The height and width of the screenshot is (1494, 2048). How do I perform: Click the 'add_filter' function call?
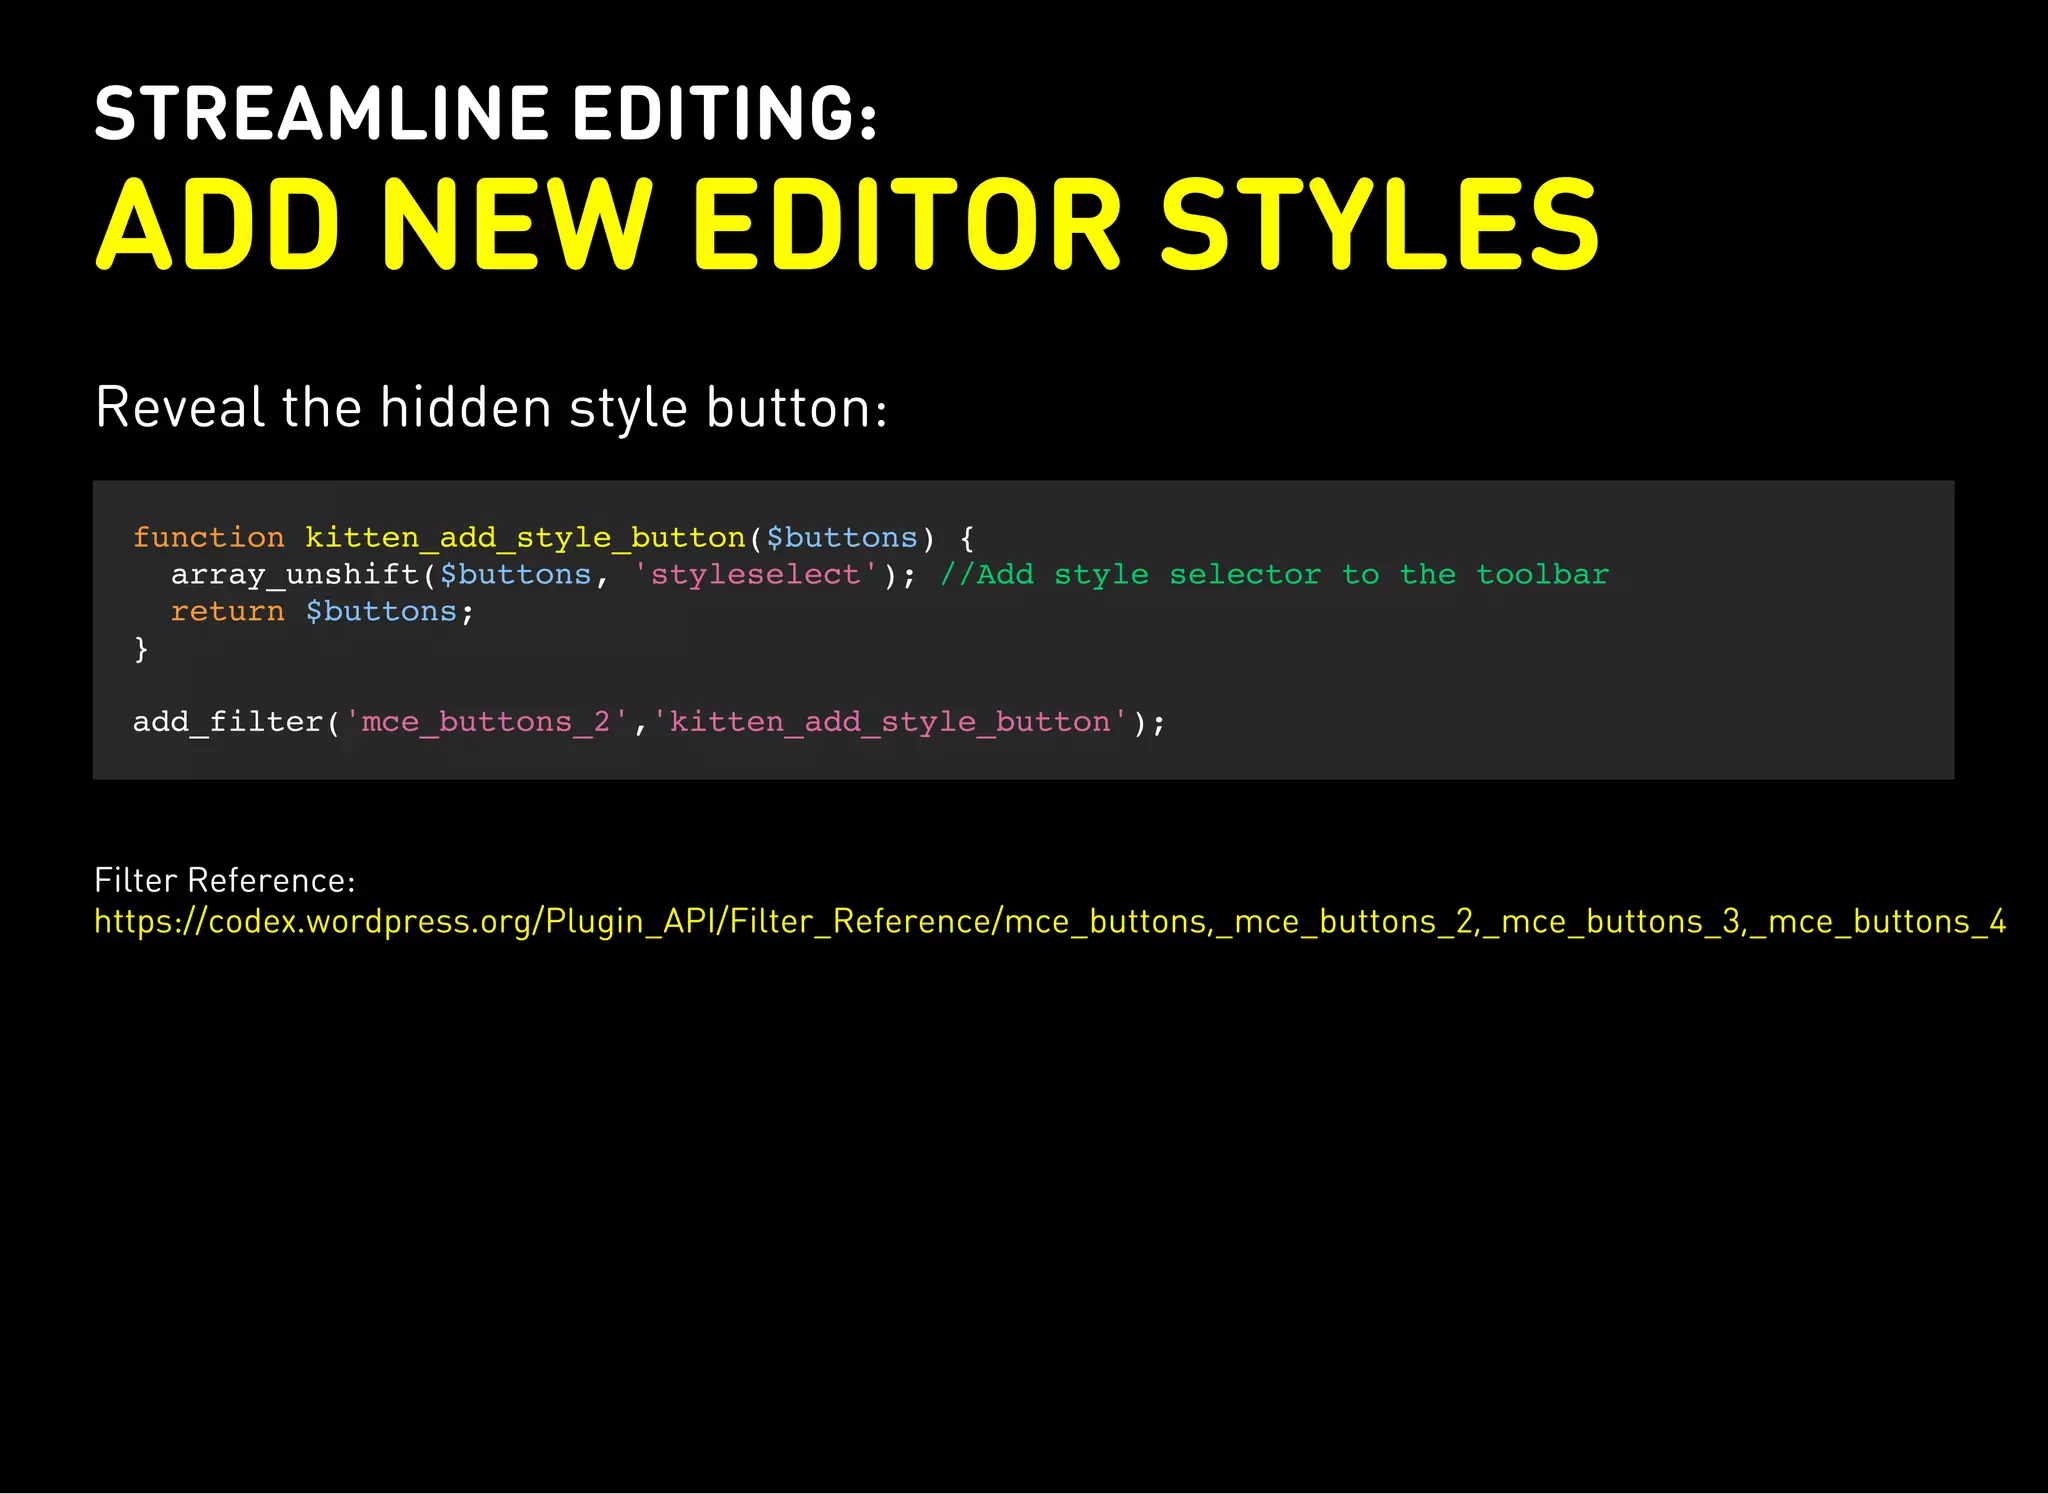pyautogui.click(x=227, y=722)
